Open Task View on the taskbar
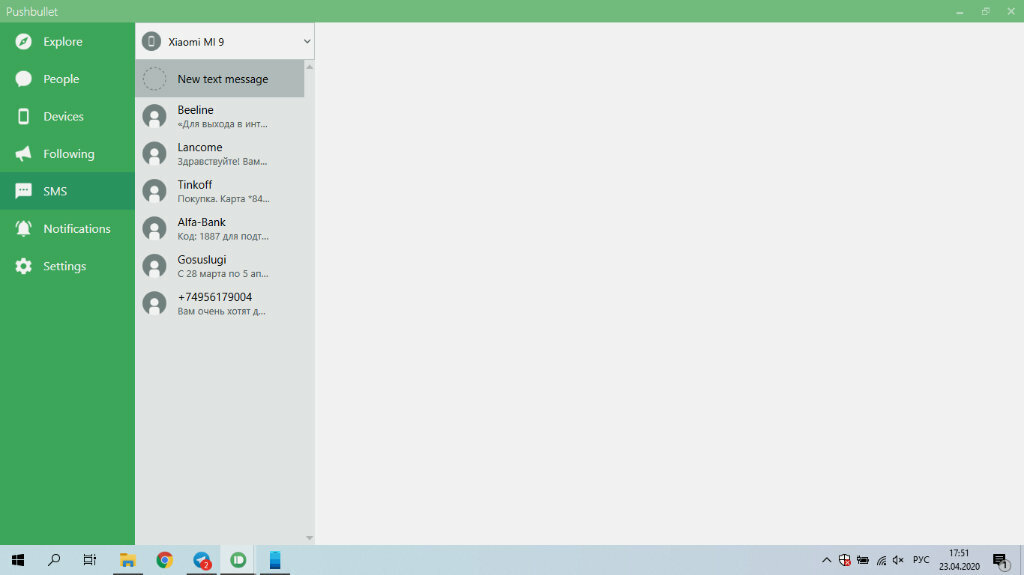Viewport: 1024px width, 575px height. [x=89, y=560]
